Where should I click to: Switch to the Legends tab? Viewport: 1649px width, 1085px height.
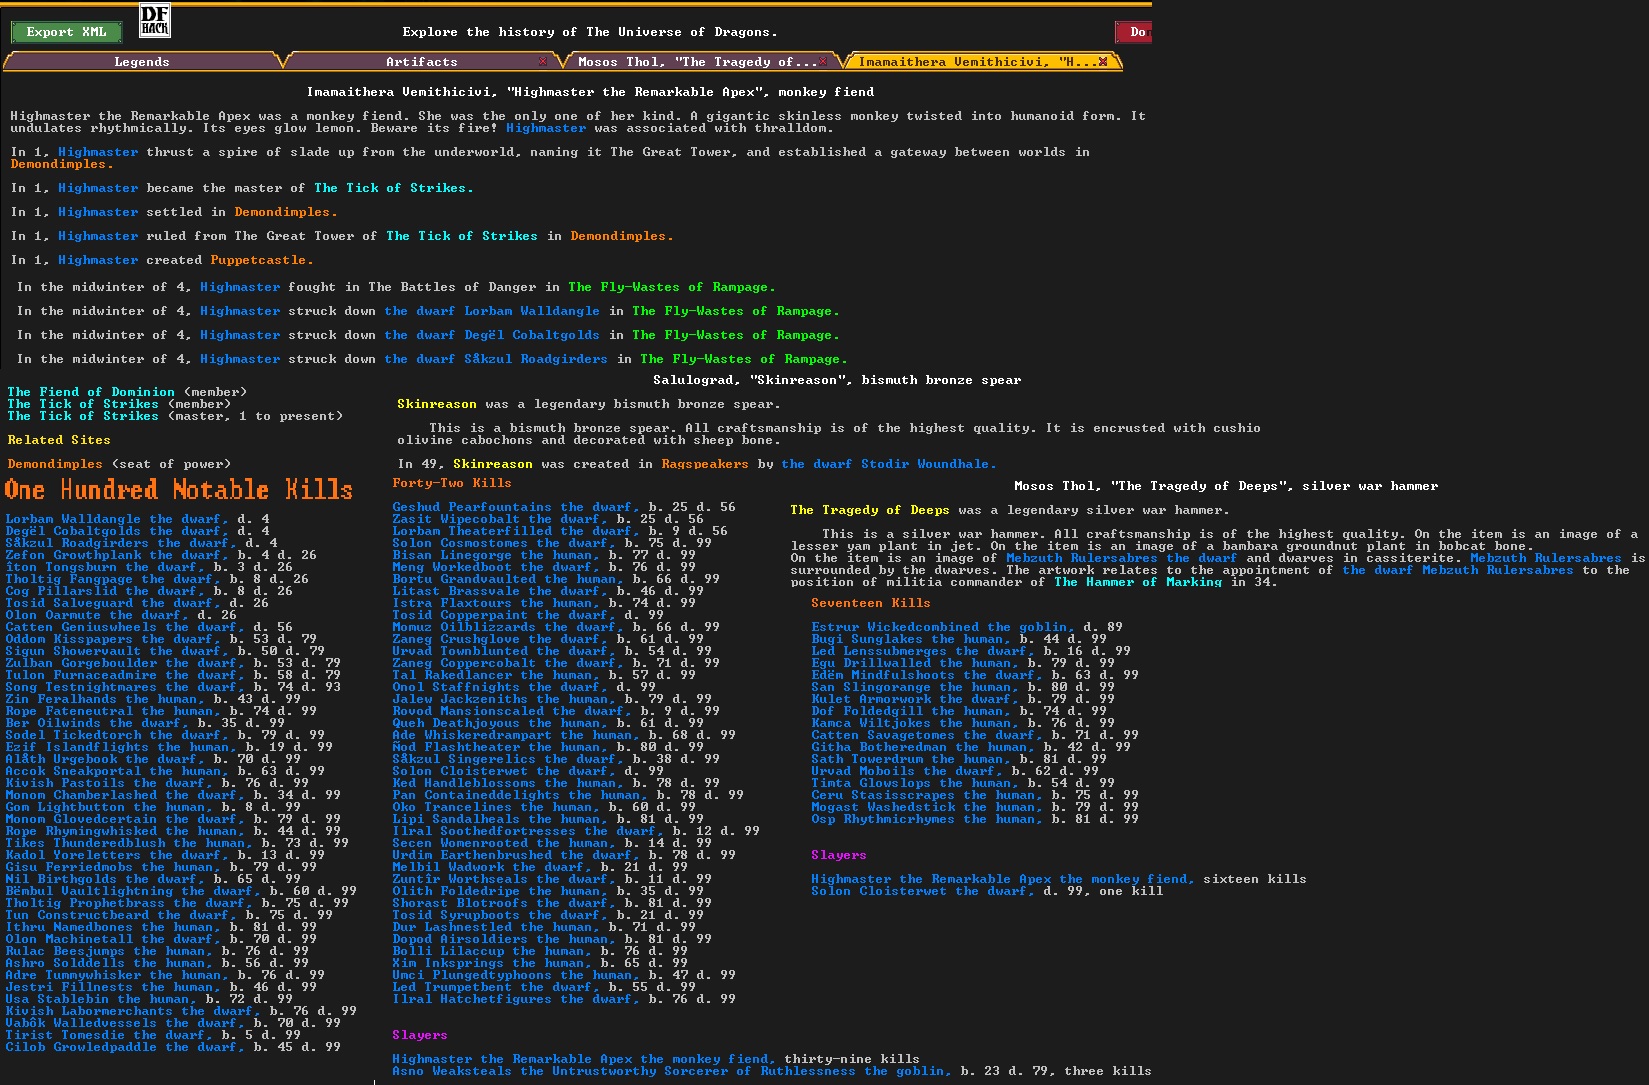tap(142, 62)
